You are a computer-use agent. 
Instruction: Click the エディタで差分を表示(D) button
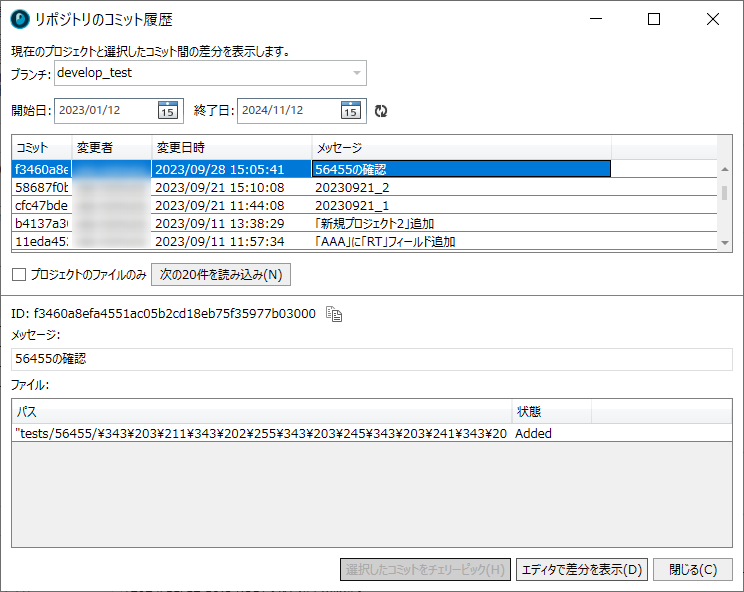coord(582,569)
